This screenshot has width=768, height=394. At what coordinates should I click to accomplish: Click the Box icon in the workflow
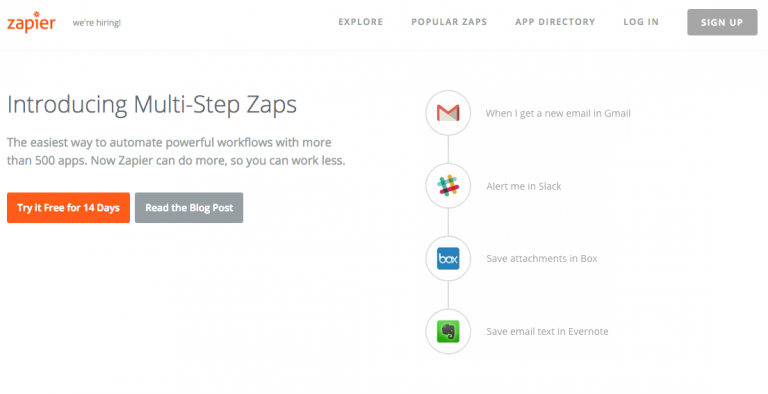click(x=448, y=258)
